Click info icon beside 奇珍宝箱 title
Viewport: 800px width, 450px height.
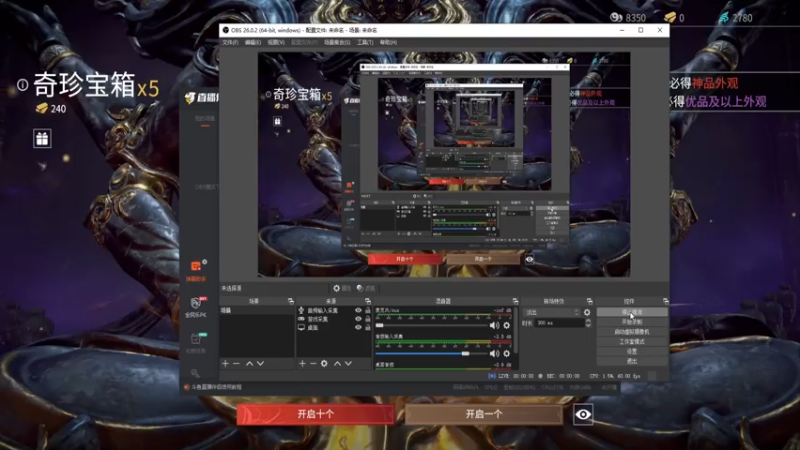pyautogui.click(x=22, y=85)
